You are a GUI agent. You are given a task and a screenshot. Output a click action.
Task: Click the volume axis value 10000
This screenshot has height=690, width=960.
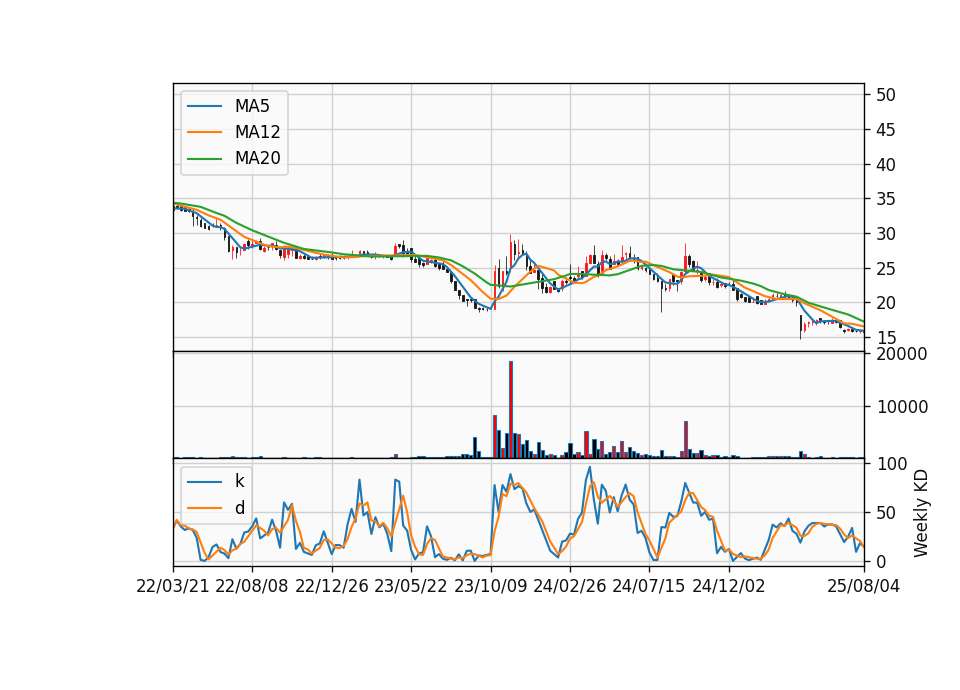[901, 407]
